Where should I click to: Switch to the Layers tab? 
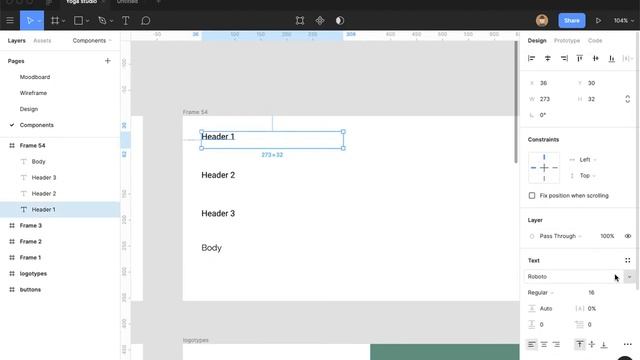pyautogui.click(x=16, y=40)
